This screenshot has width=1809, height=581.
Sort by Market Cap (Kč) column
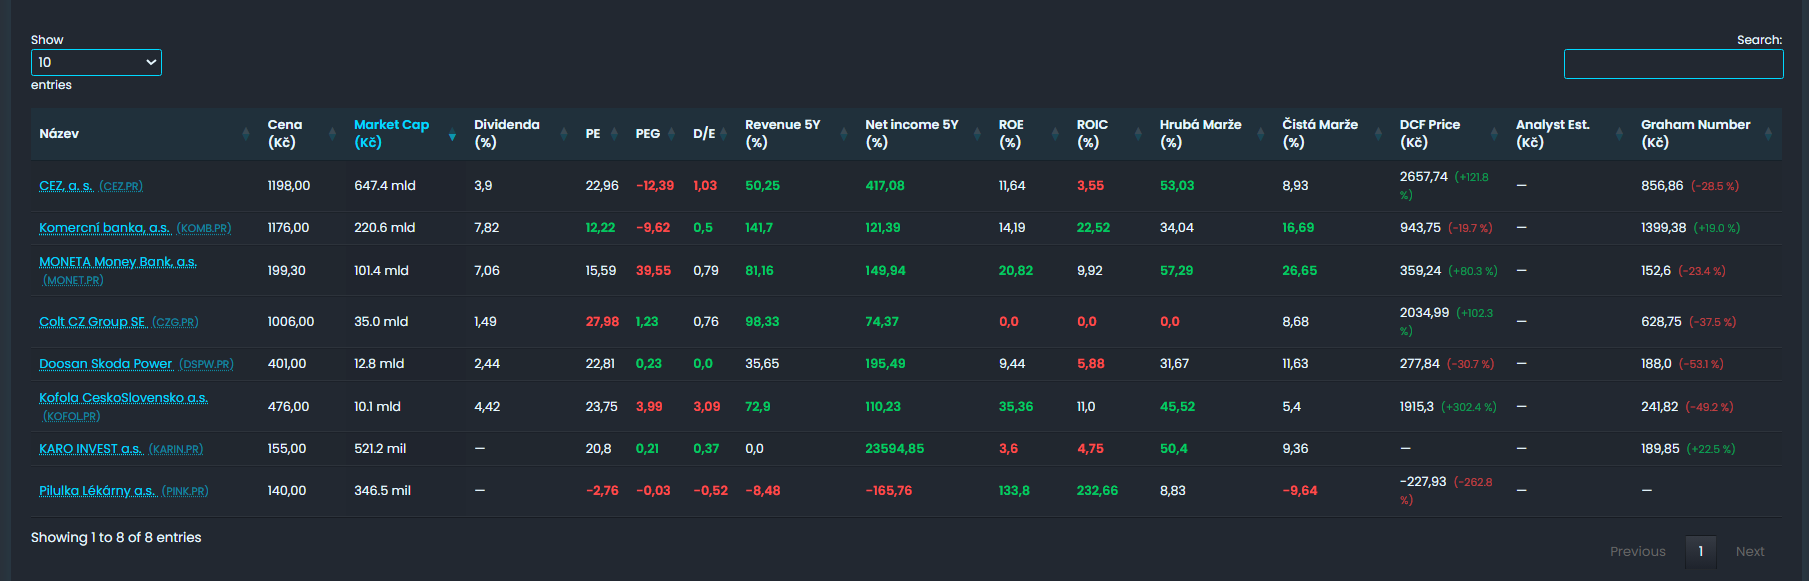tap(405, 134)
